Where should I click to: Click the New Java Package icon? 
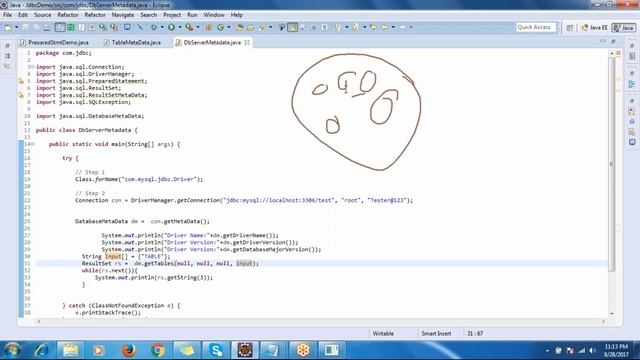[209, 27]
